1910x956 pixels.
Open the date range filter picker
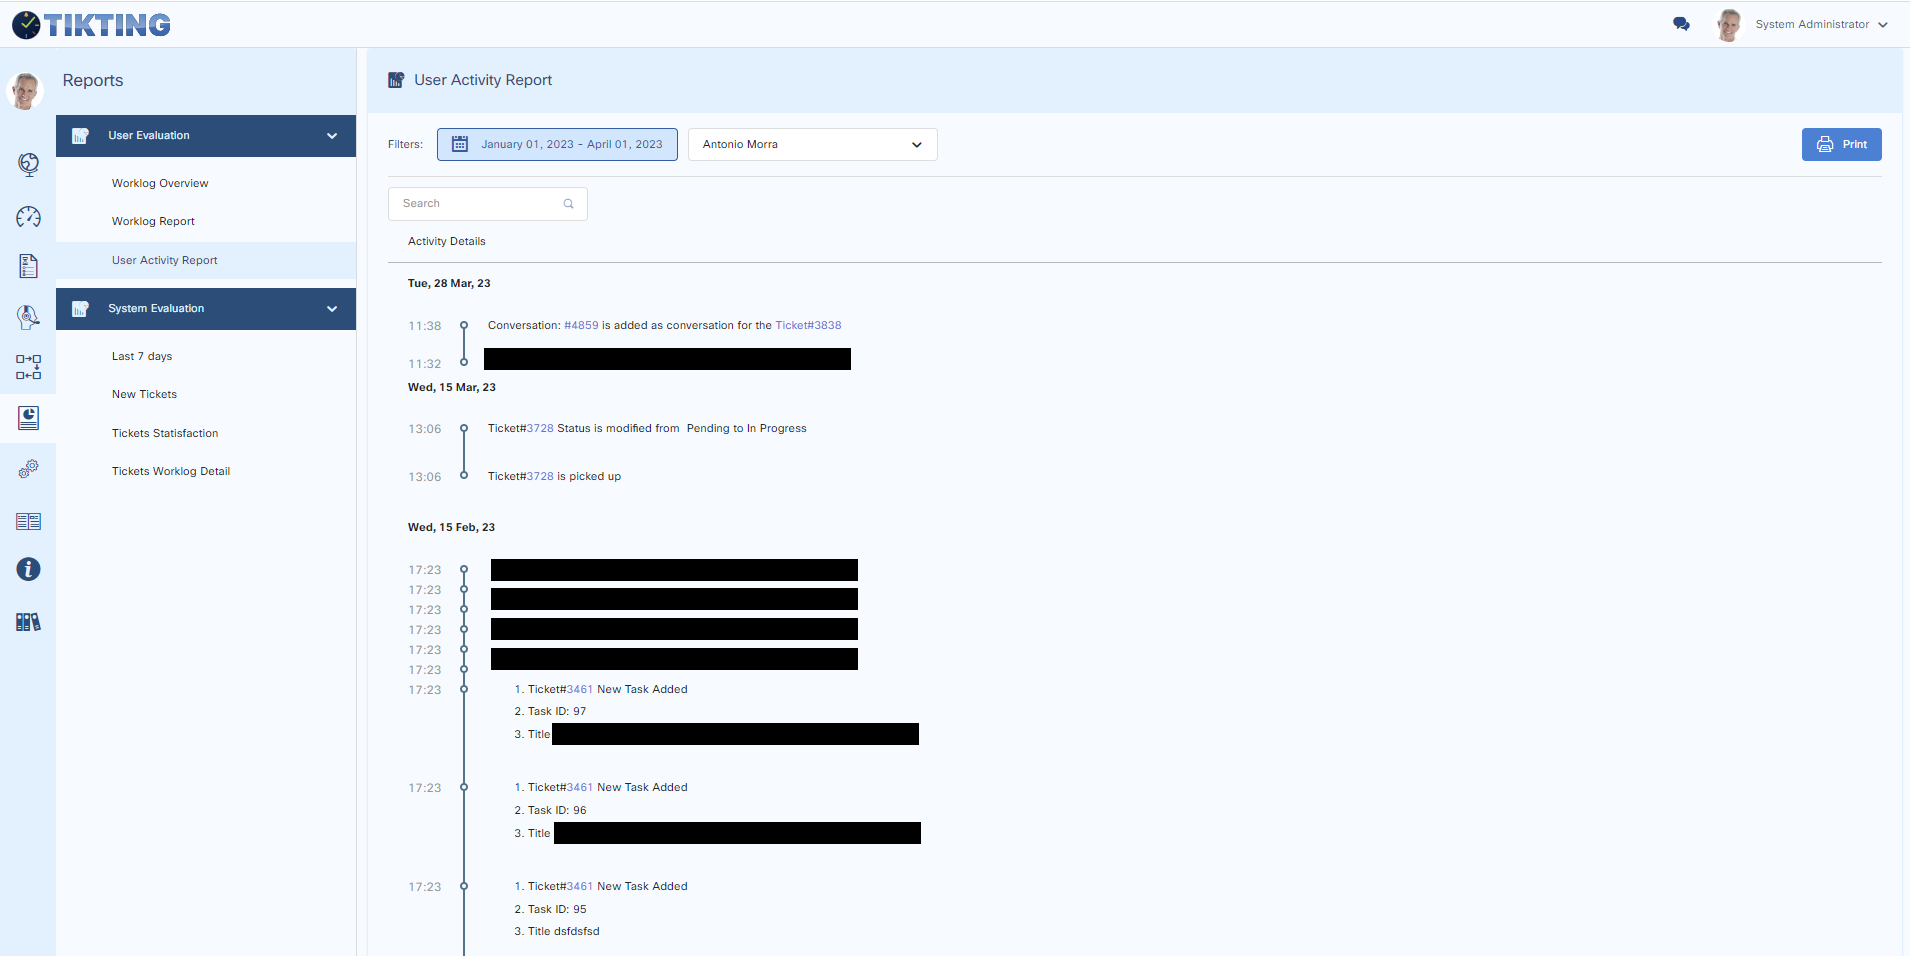coord(557,144)
